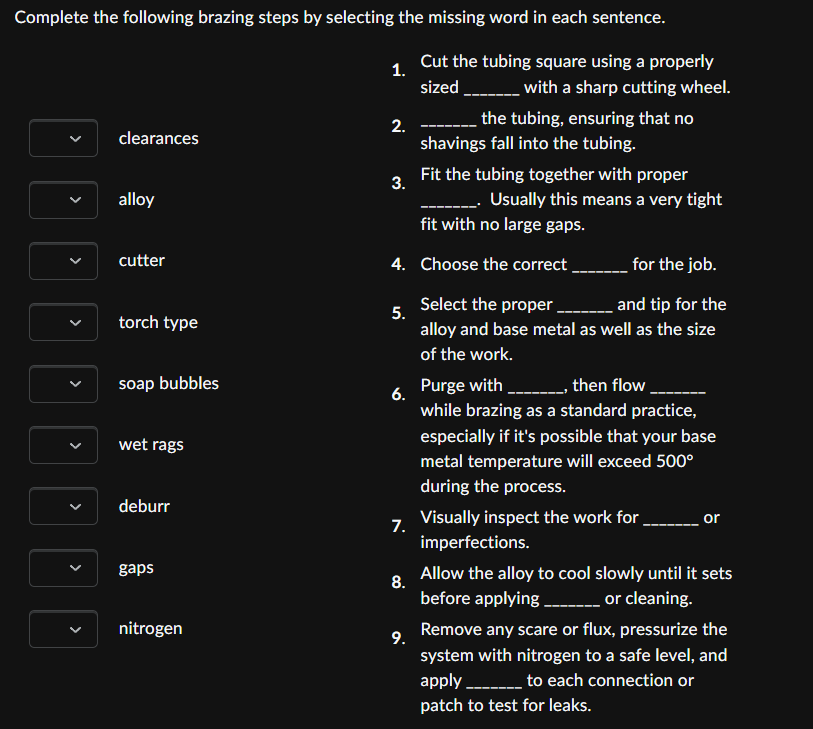The width and height of the screenshot is (813, 729).
Task: Open the dropdown beside wet rags
Action: click(x=63, y=445)
